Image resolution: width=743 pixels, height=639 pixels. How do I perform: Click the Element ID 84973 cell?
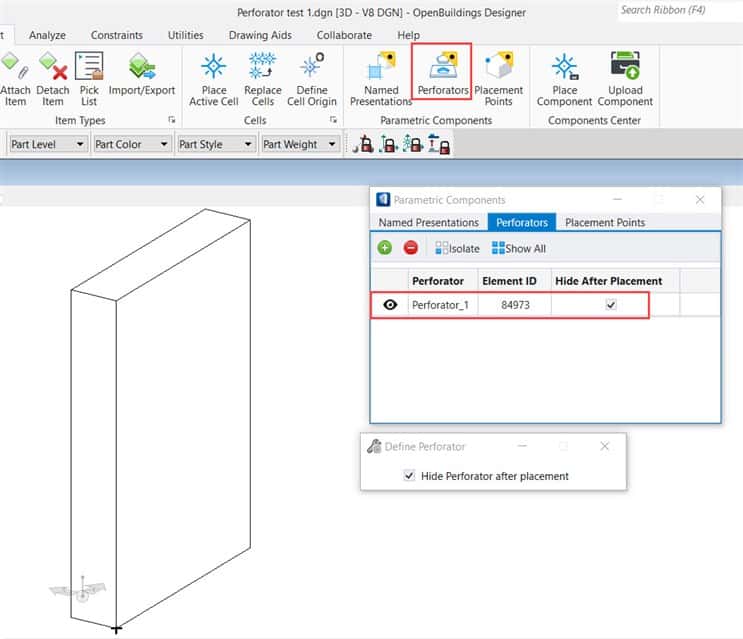pos(515,305)
